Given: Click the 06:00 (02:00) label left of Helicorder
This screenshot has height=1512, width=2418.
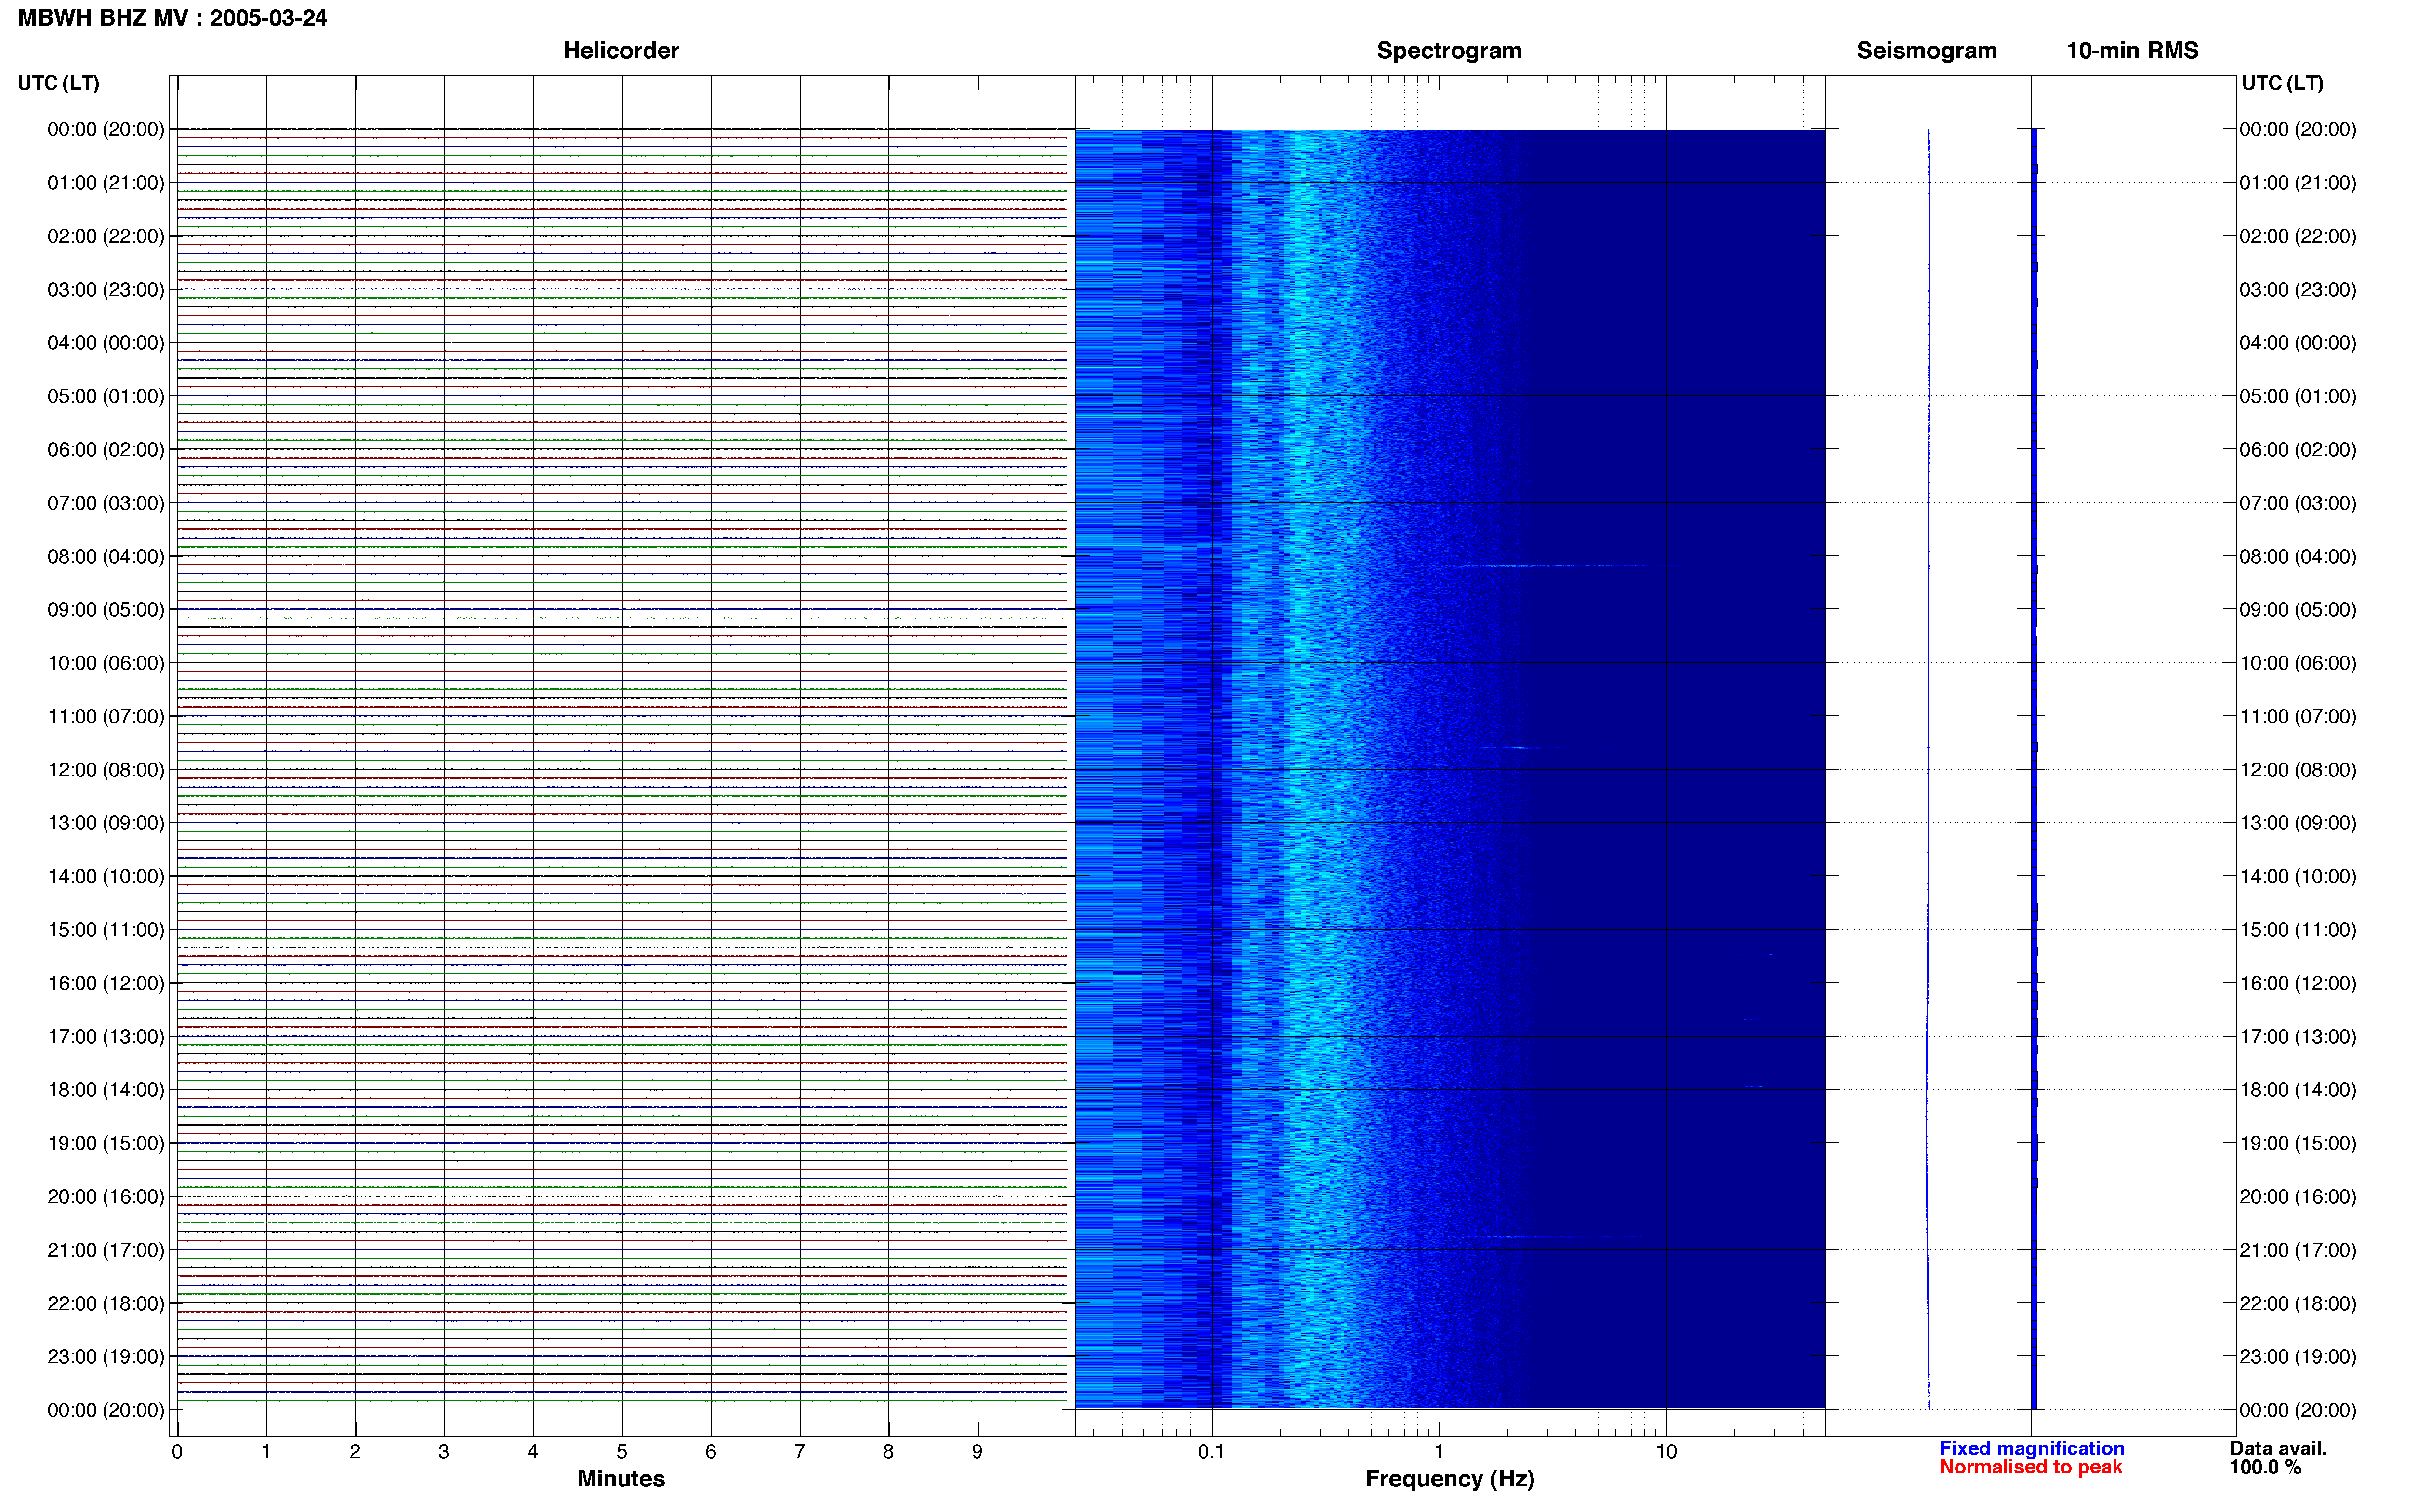Looking at the screenshot, I should [x=106, y=450].
